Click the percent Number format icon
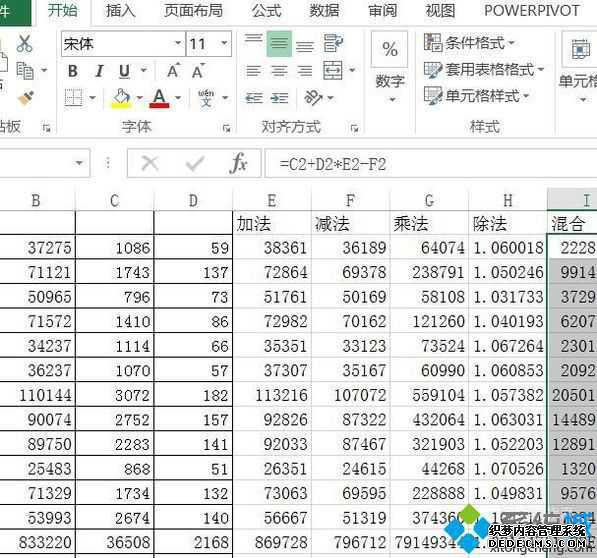The height and width of the screenshot is (558, 597). (389, 49)
